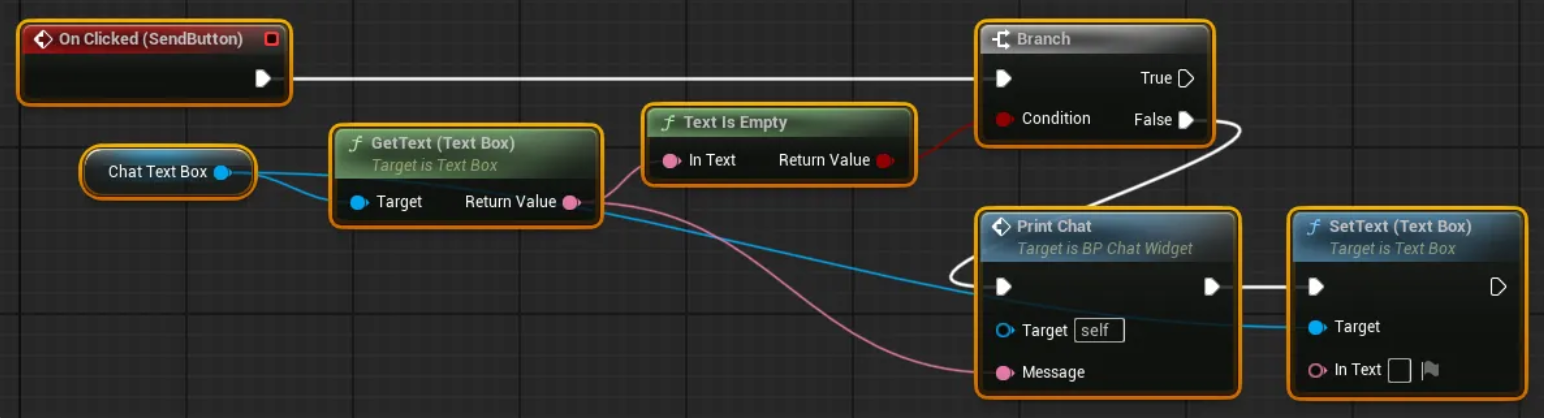
Task: Select the SetText (Text Box) node title
Action: click(1400, 226)
